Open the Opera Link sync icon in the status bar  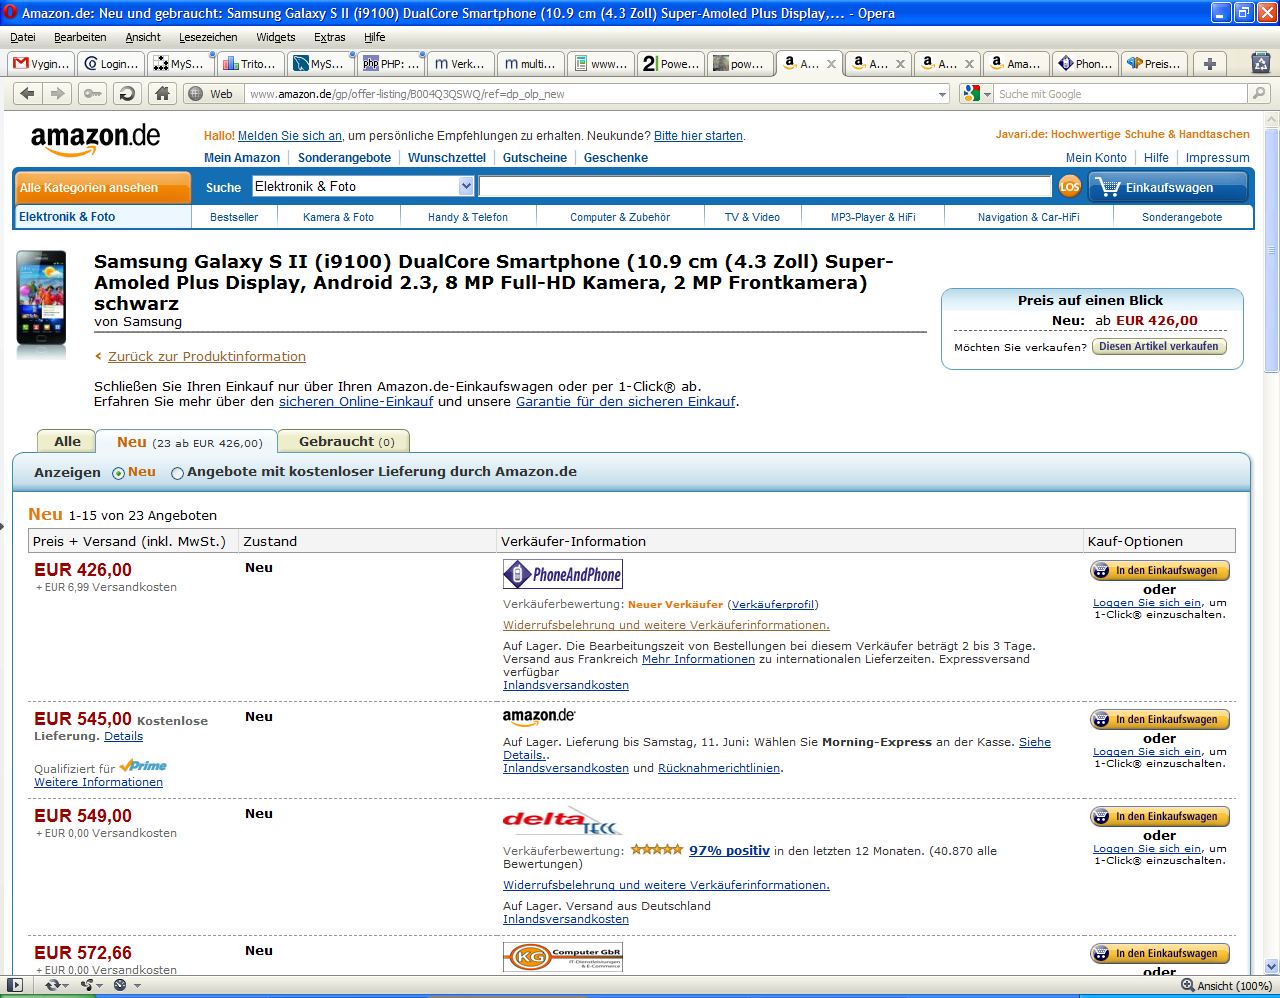point(52,985)
